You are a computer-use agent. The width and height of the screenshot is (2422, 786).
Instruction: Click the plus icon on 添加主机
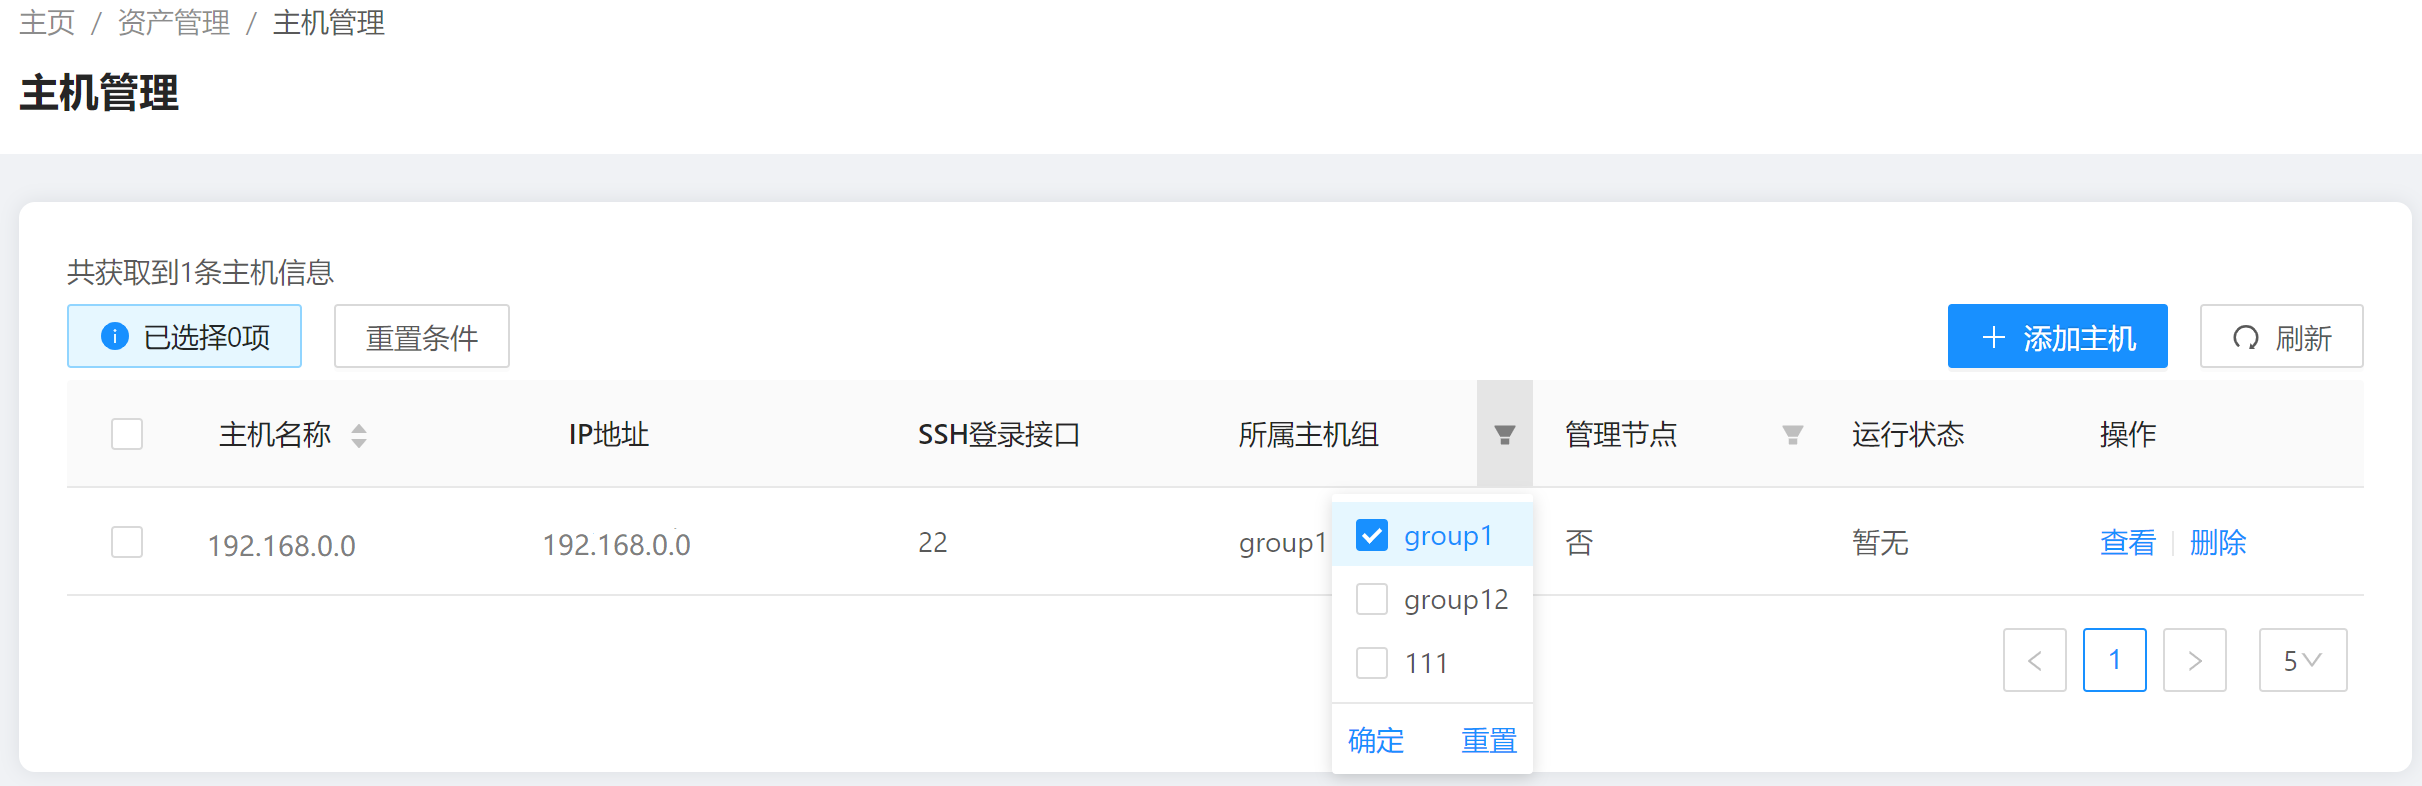point(1993,338)
